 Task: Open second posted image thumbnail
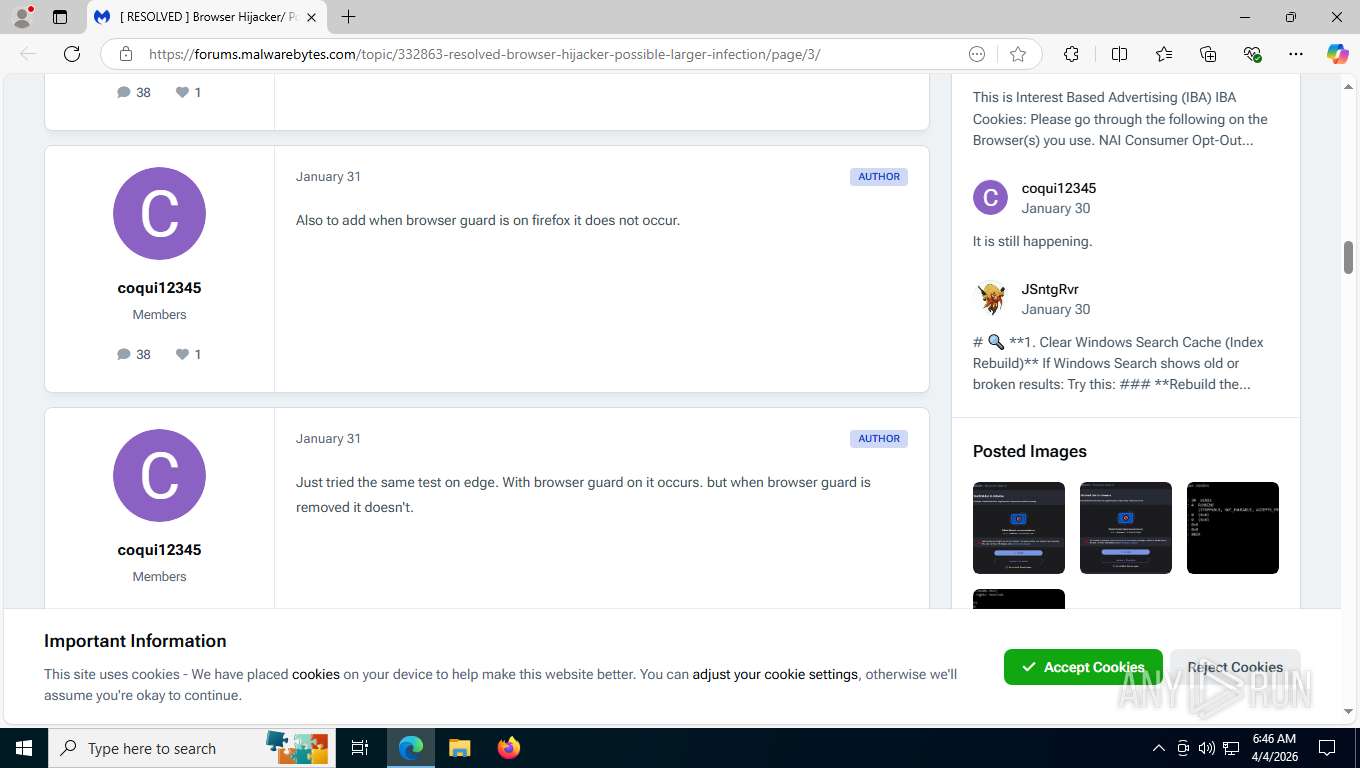(1126, 528)
